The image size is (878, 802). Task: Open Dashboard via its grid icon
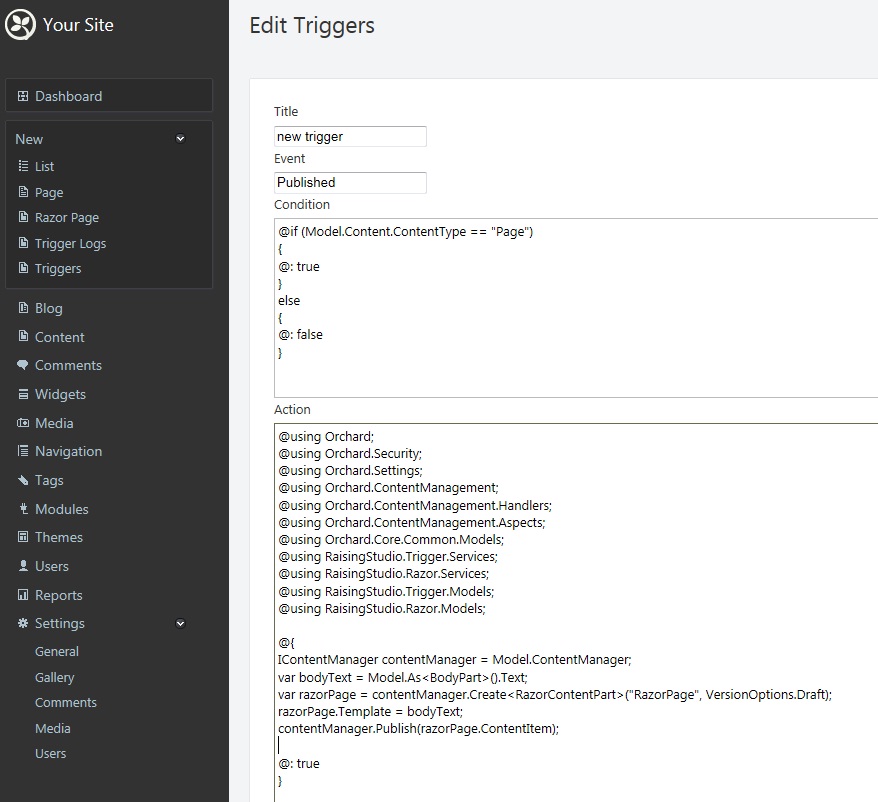[x=23, y=96]
